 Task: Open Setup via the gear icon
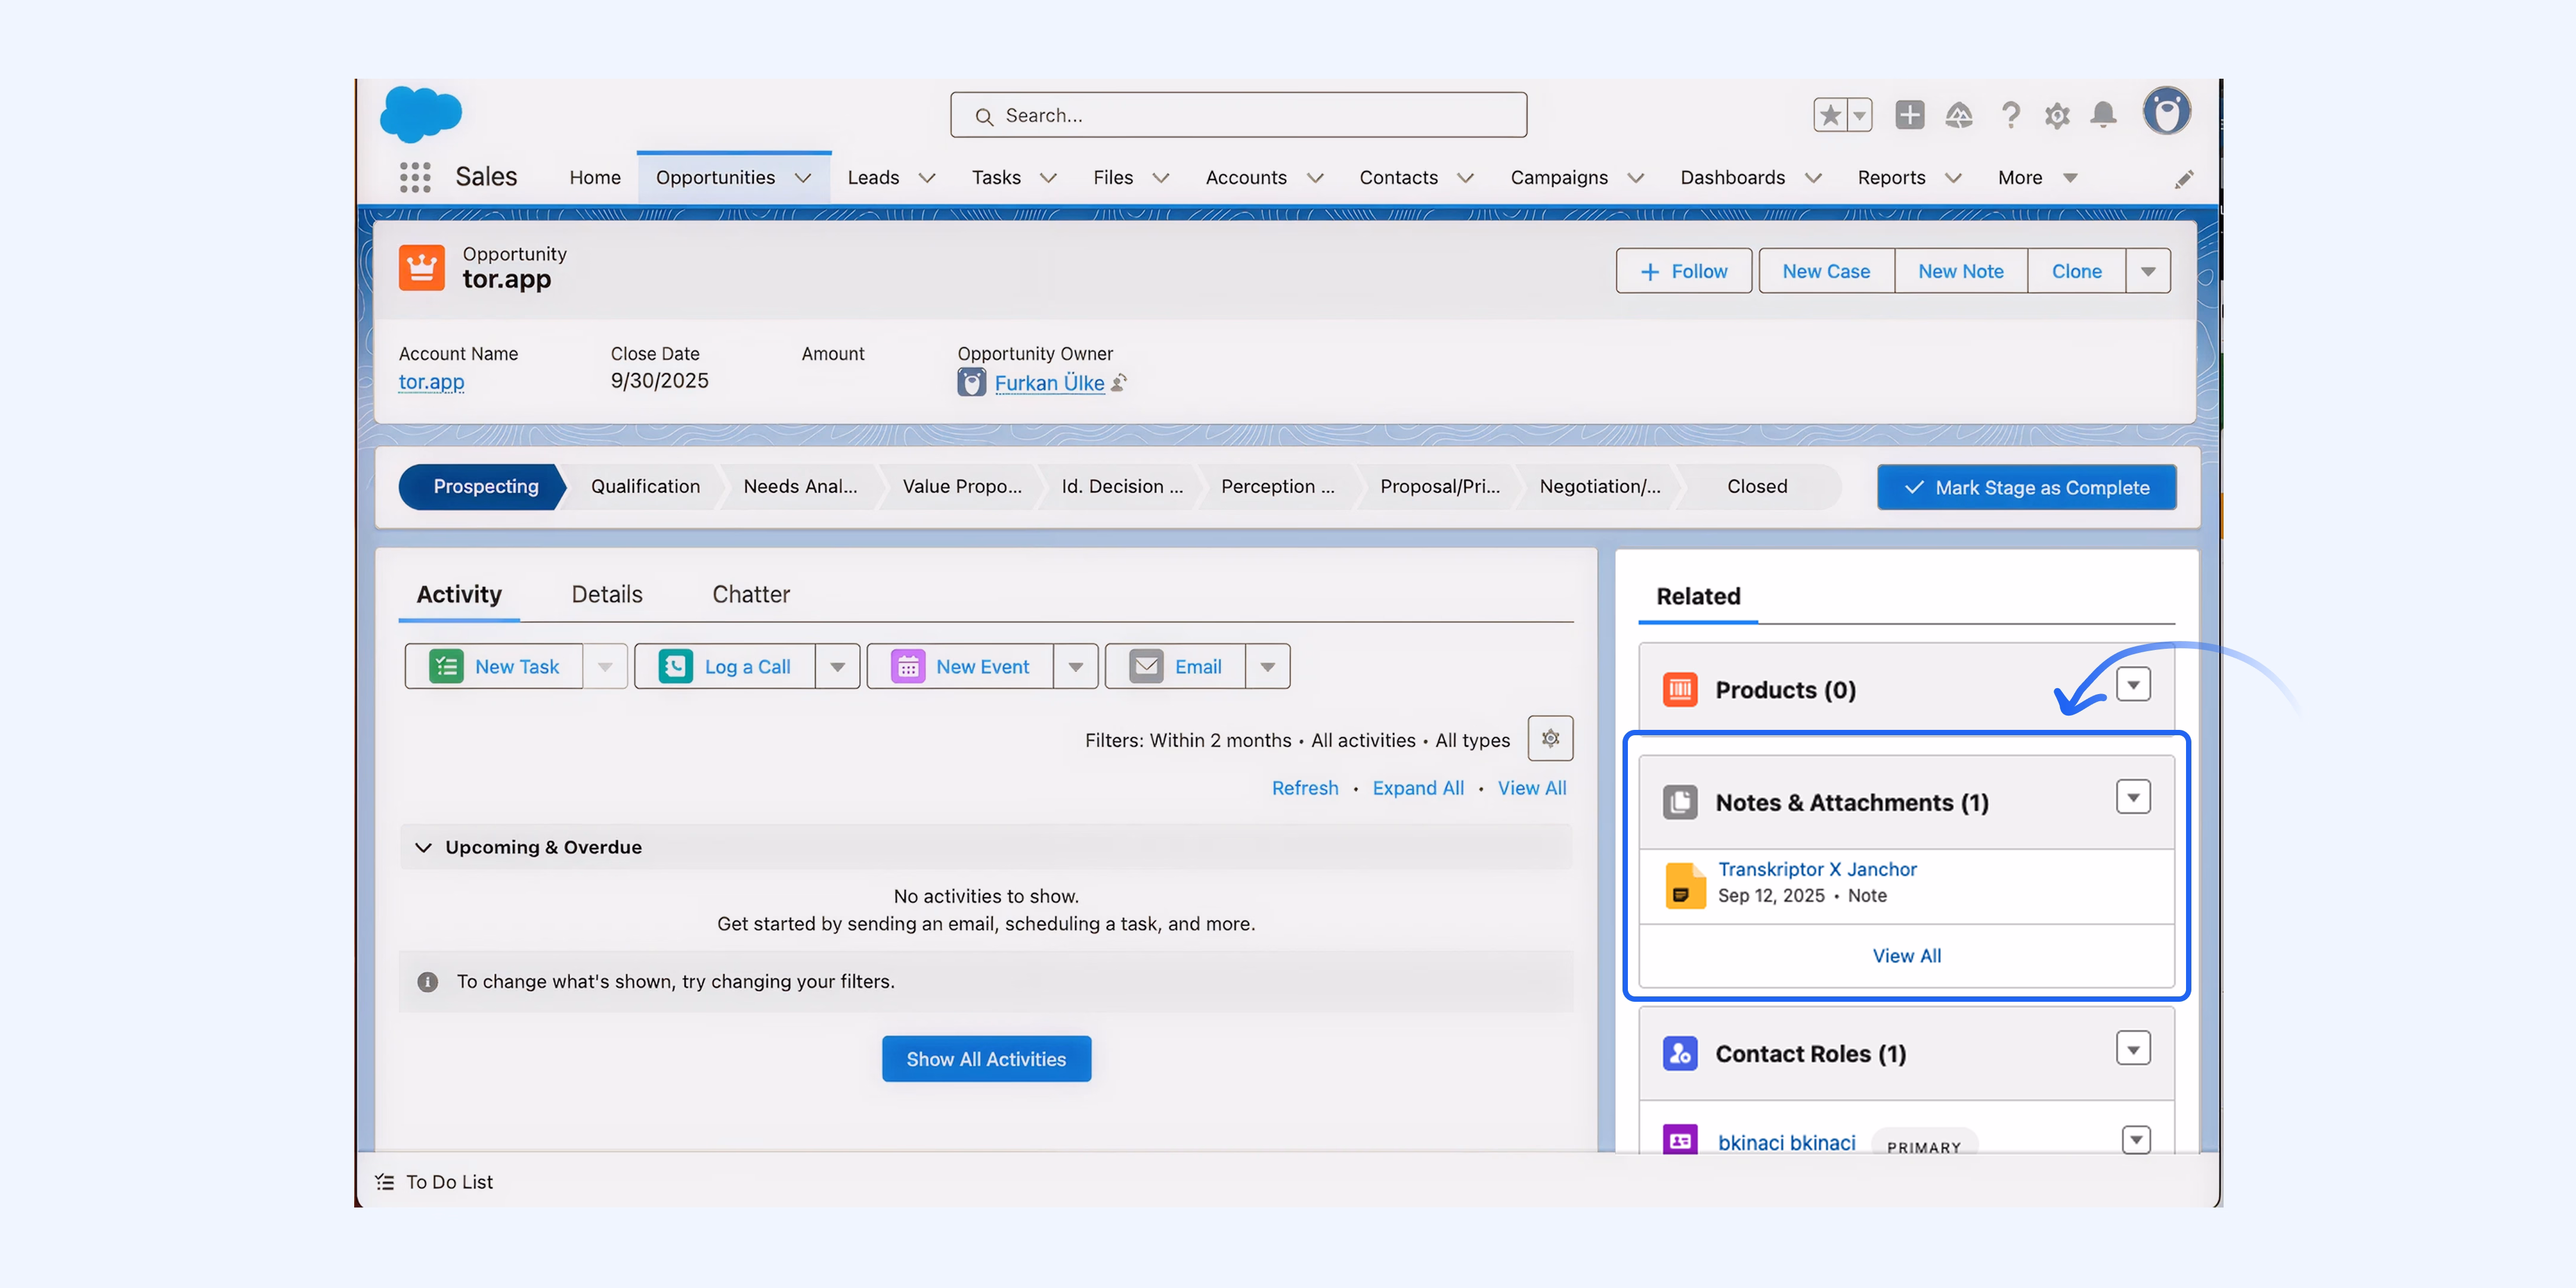[x=2057, y=115]
